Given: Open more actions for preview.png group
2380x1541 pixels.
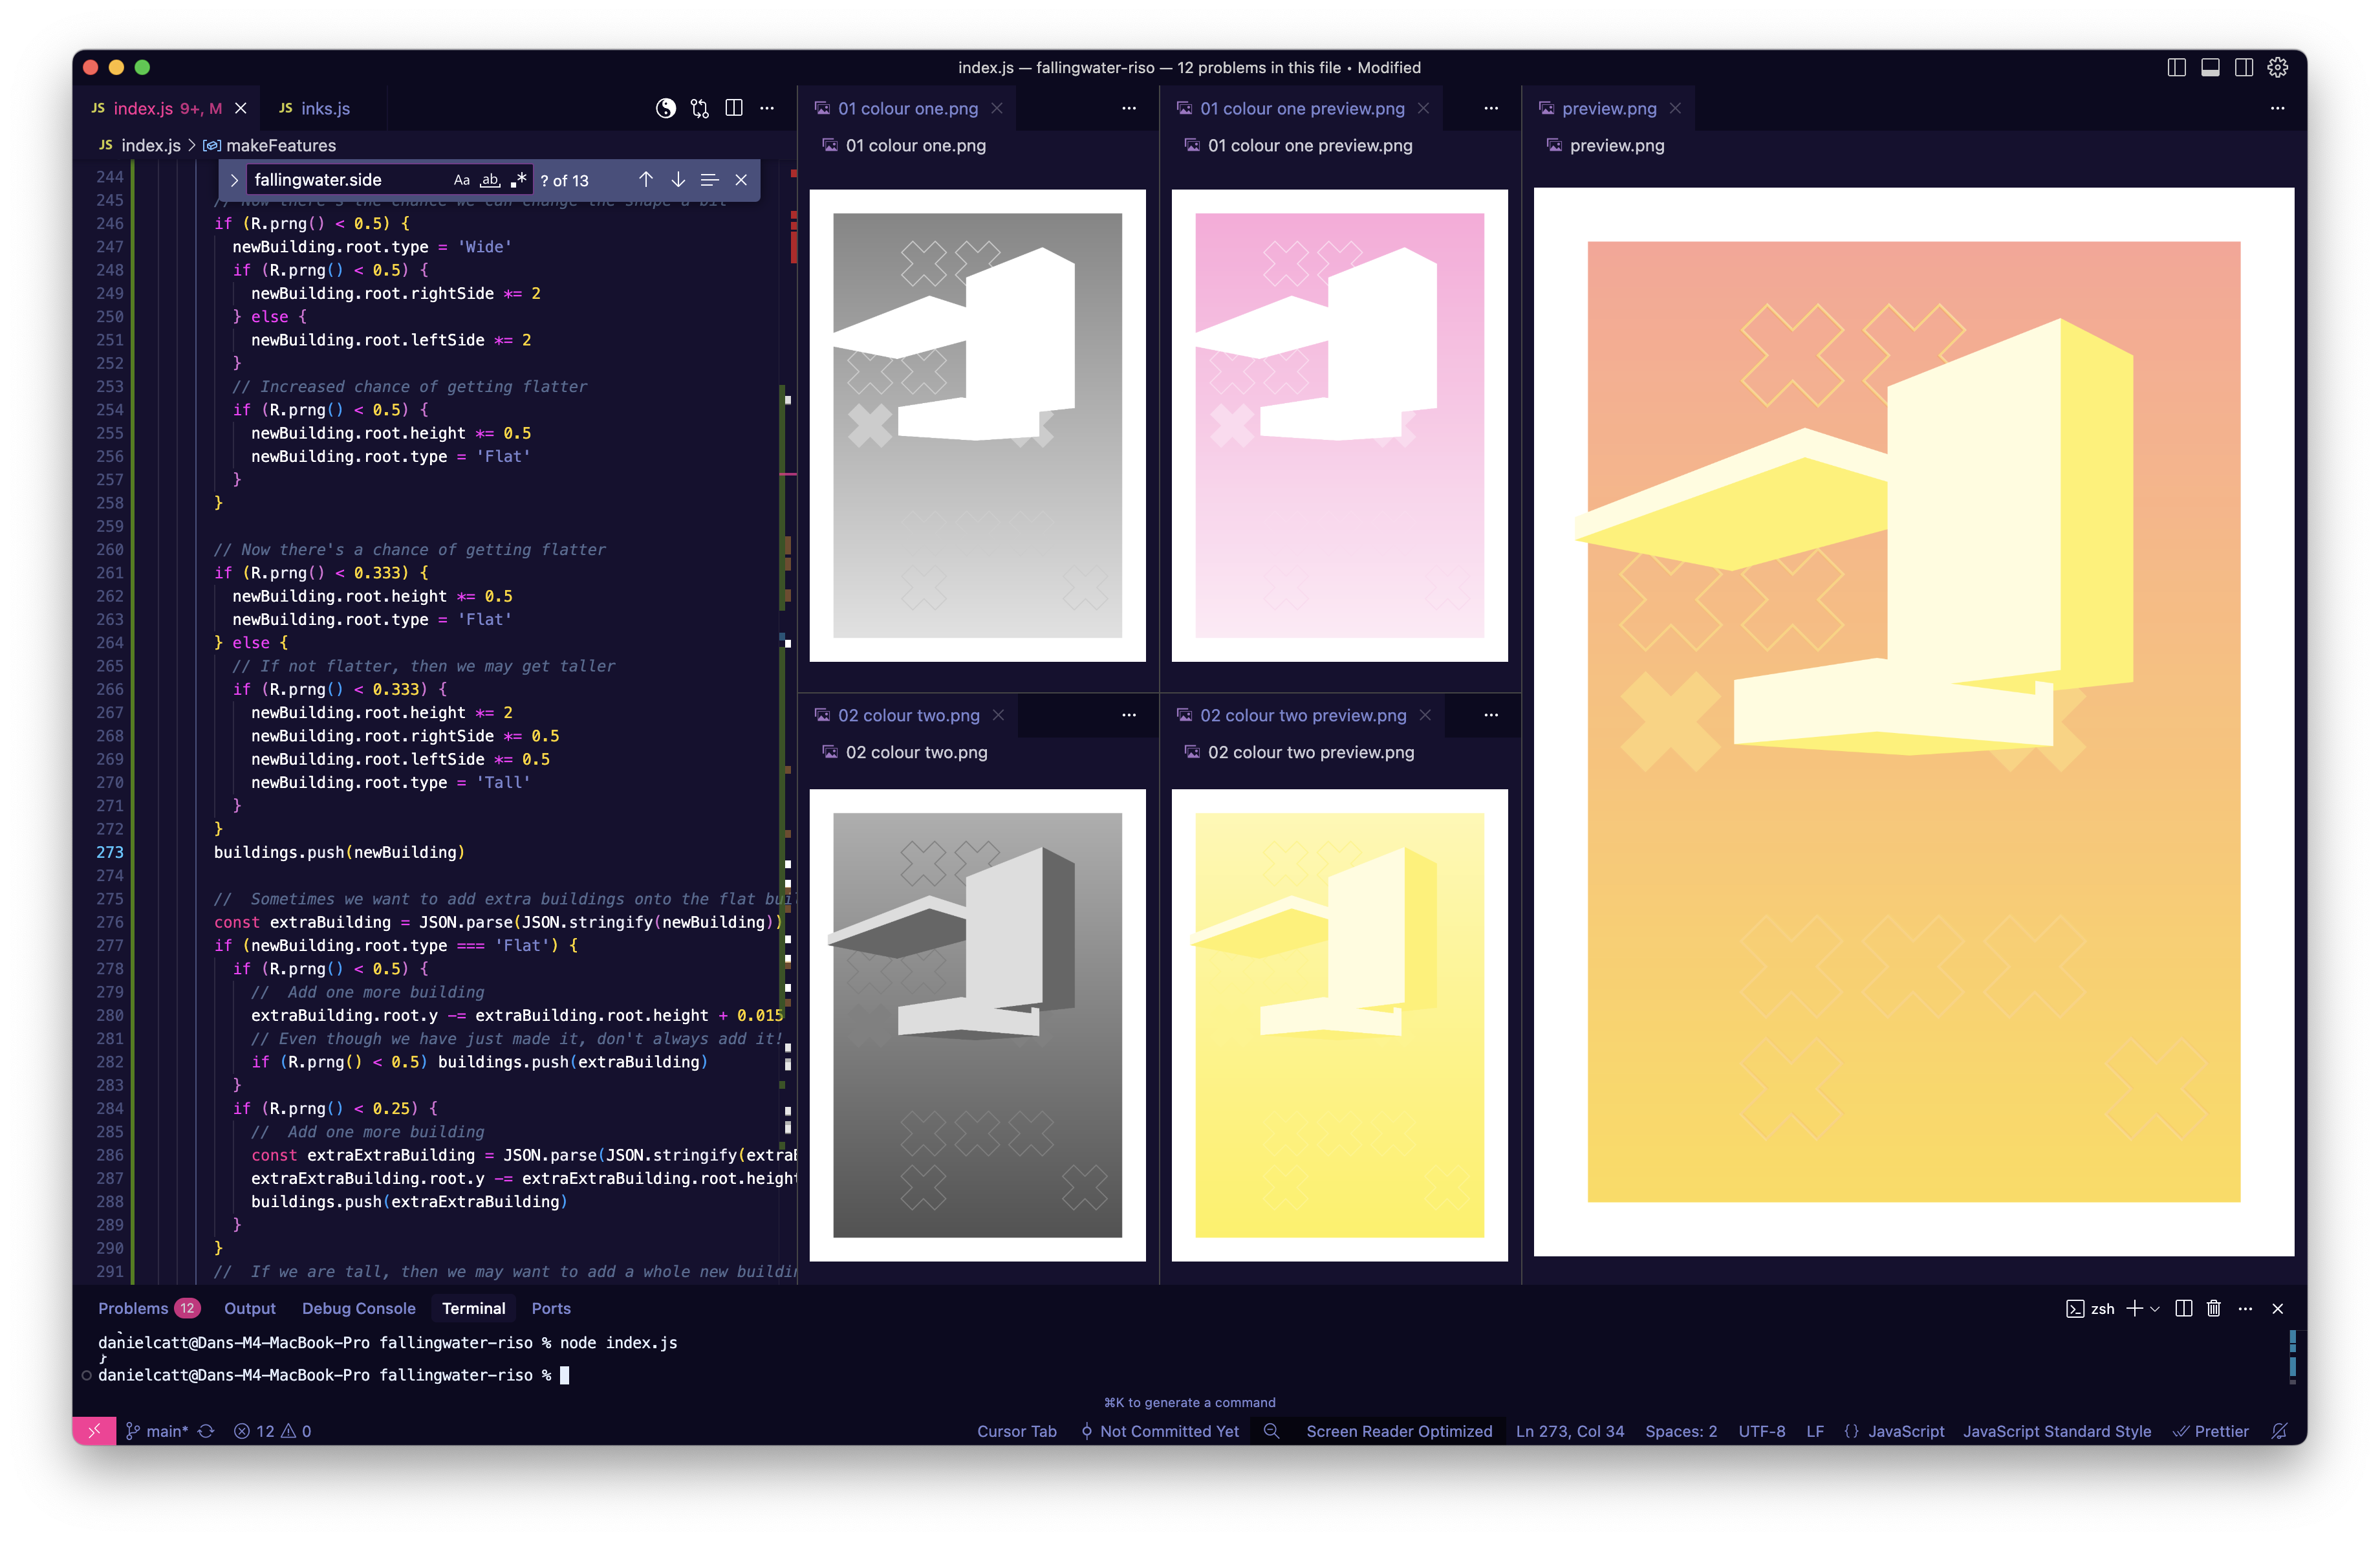Looking at the screenshot, I should click(x=2277, y=108).
